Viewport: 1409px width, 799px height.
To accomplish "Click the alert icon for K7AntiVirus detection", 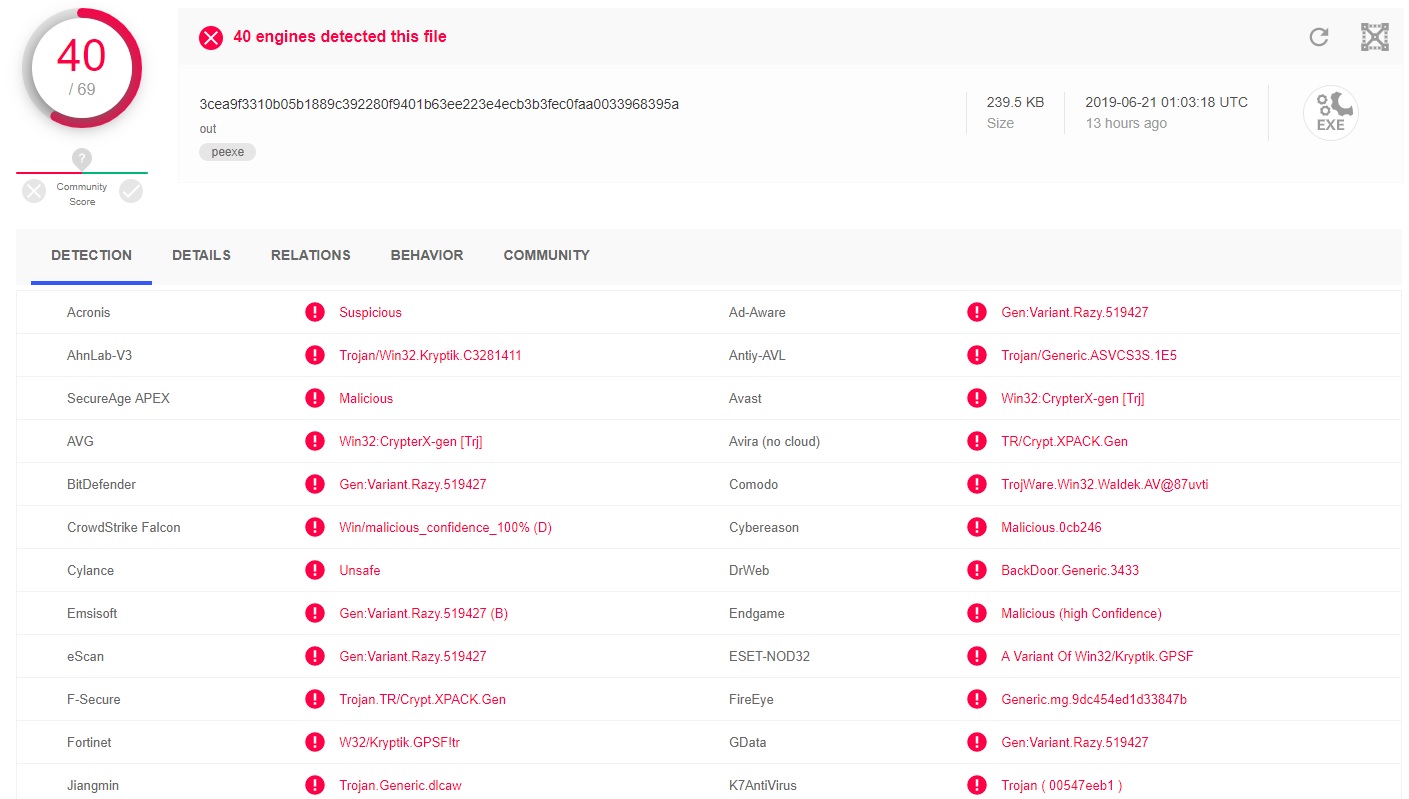I will pos(977,785).
